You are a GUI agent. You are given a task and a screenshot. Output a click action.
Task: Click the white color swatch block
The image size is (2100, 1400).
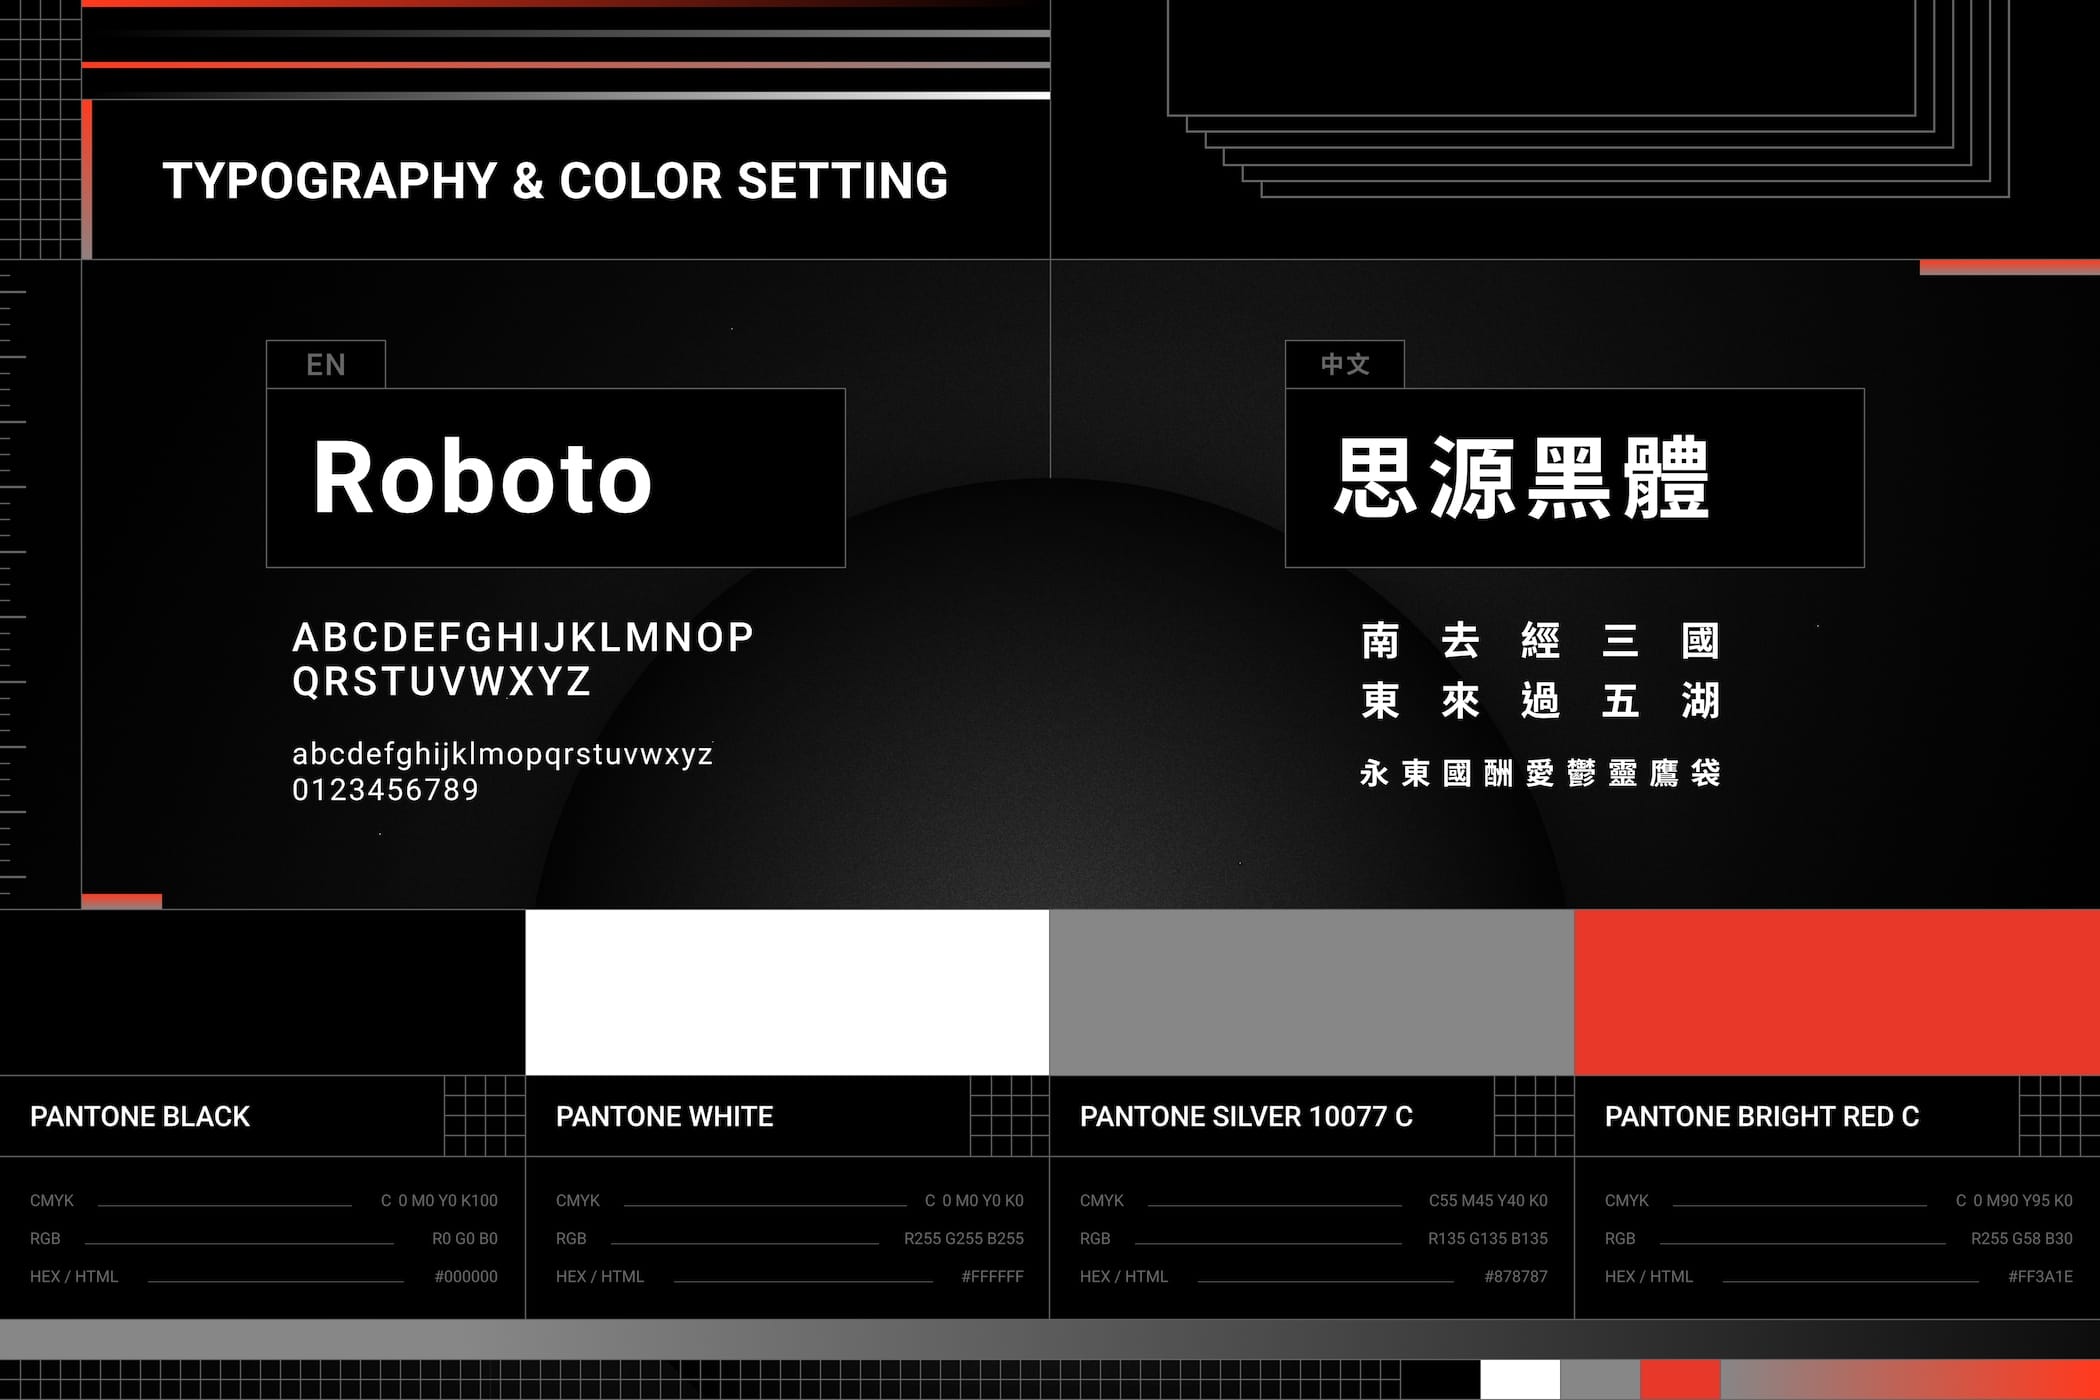point(787,992)
